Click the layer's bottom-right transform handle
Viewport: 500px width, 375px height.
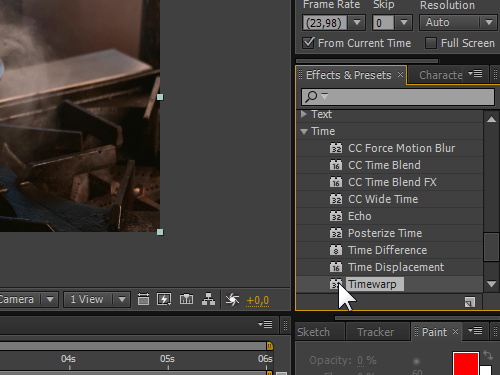tap(160, 232)
